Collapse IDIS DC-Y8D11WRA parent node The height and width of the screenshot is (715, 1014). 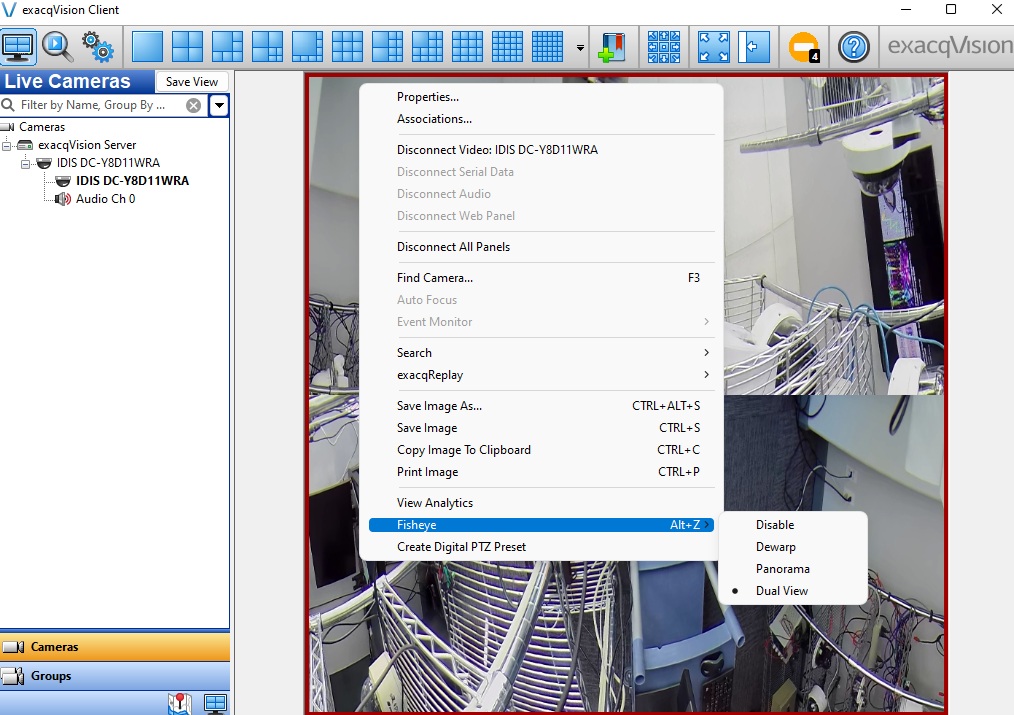[x=25, y=164]
